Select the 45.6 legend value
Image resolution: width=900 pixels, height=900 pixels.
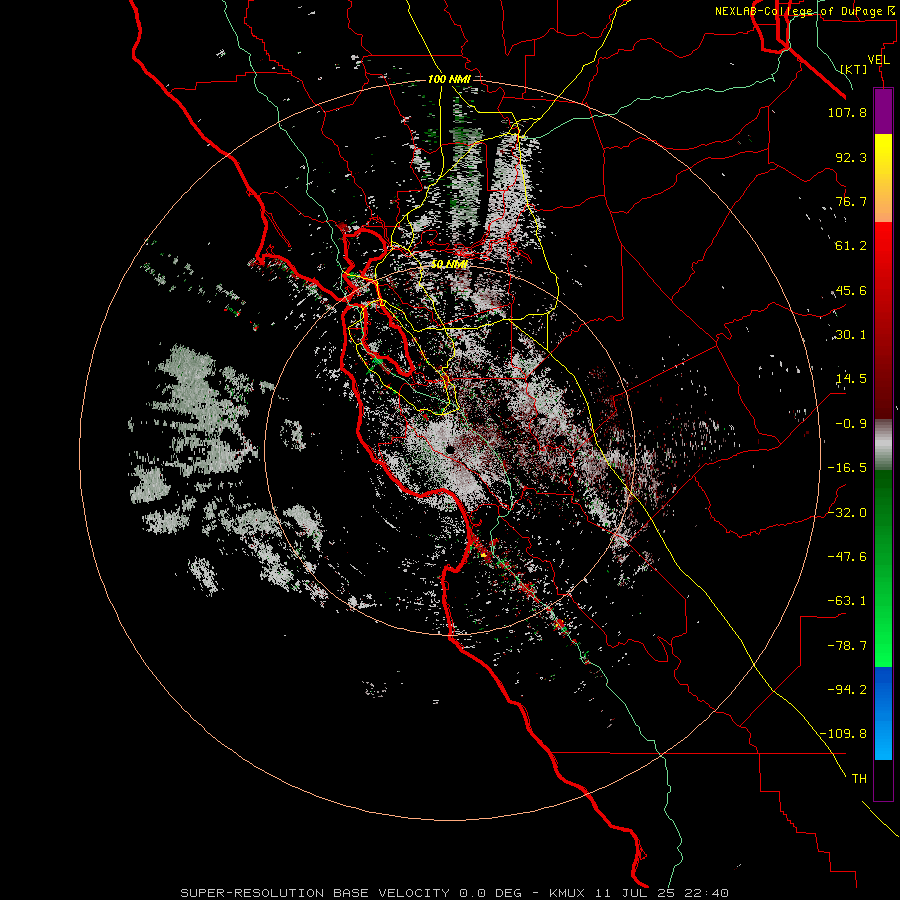851,290
